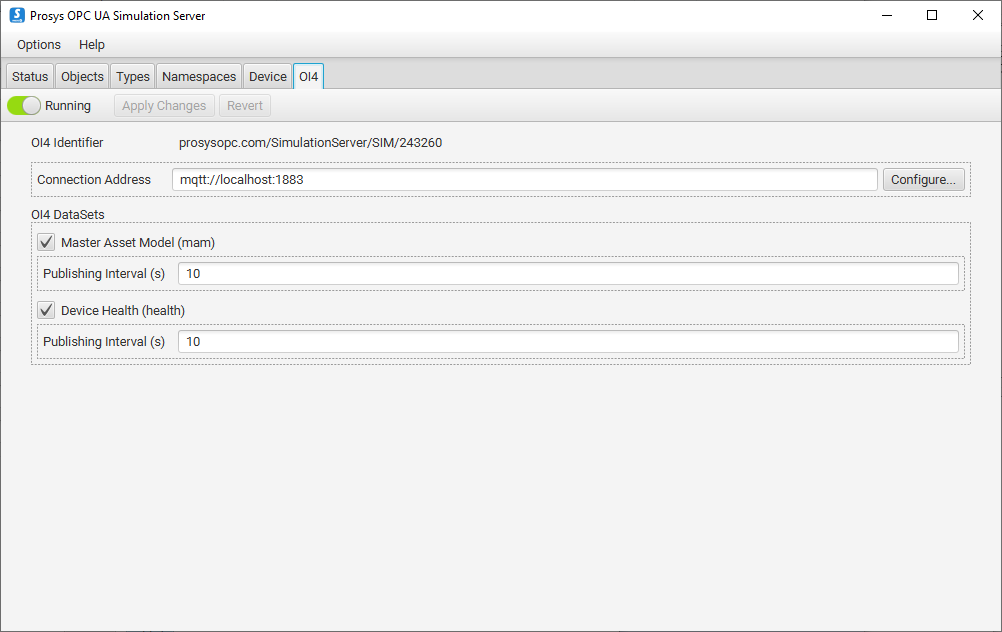The image size is (1002, 632).
Task: Click the Apply Changes button
Action: (164, 105)
